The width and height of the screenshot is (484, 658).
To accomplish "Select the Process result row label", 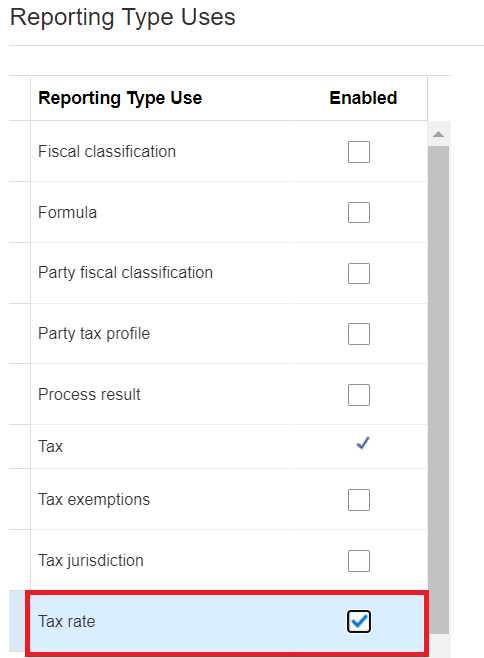I will [x=89, y=394].
